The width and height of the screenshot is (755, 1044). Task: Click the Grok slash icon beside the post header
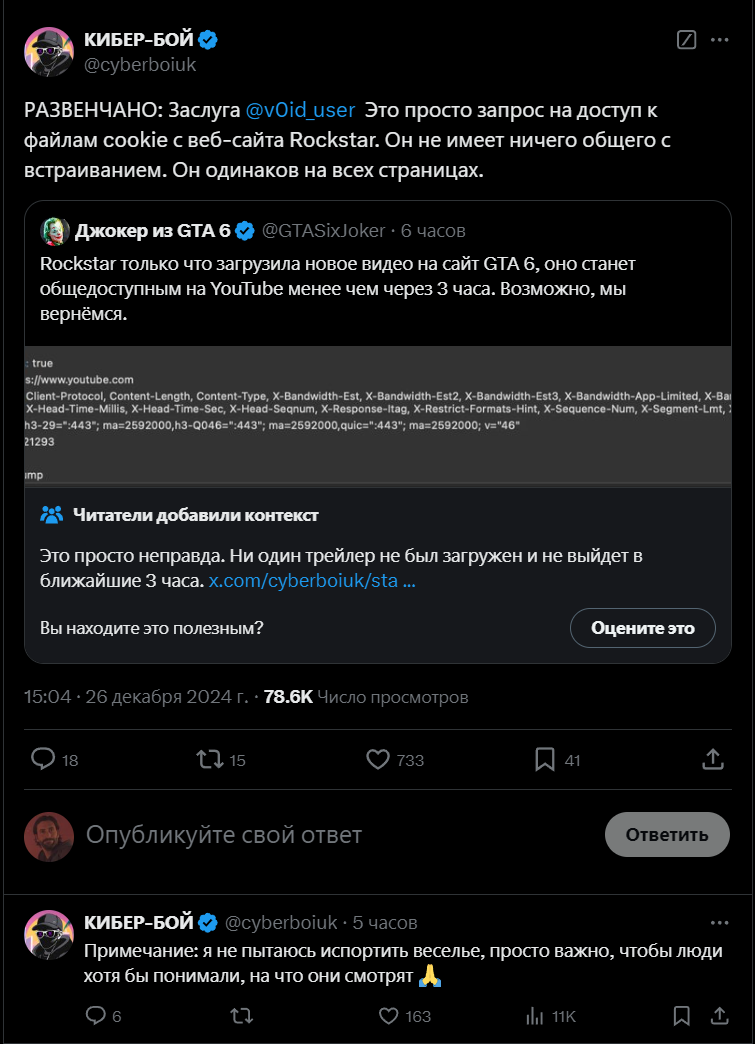[686, 40]
